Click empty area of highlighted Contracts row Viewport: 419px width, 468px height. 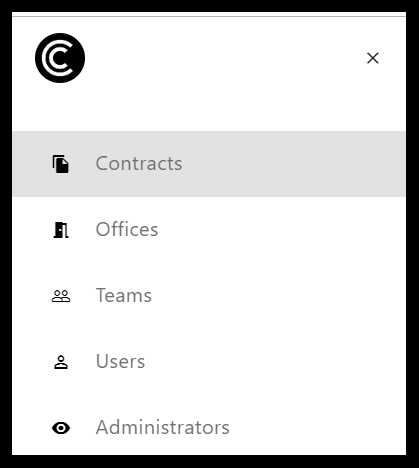[293, 164]
